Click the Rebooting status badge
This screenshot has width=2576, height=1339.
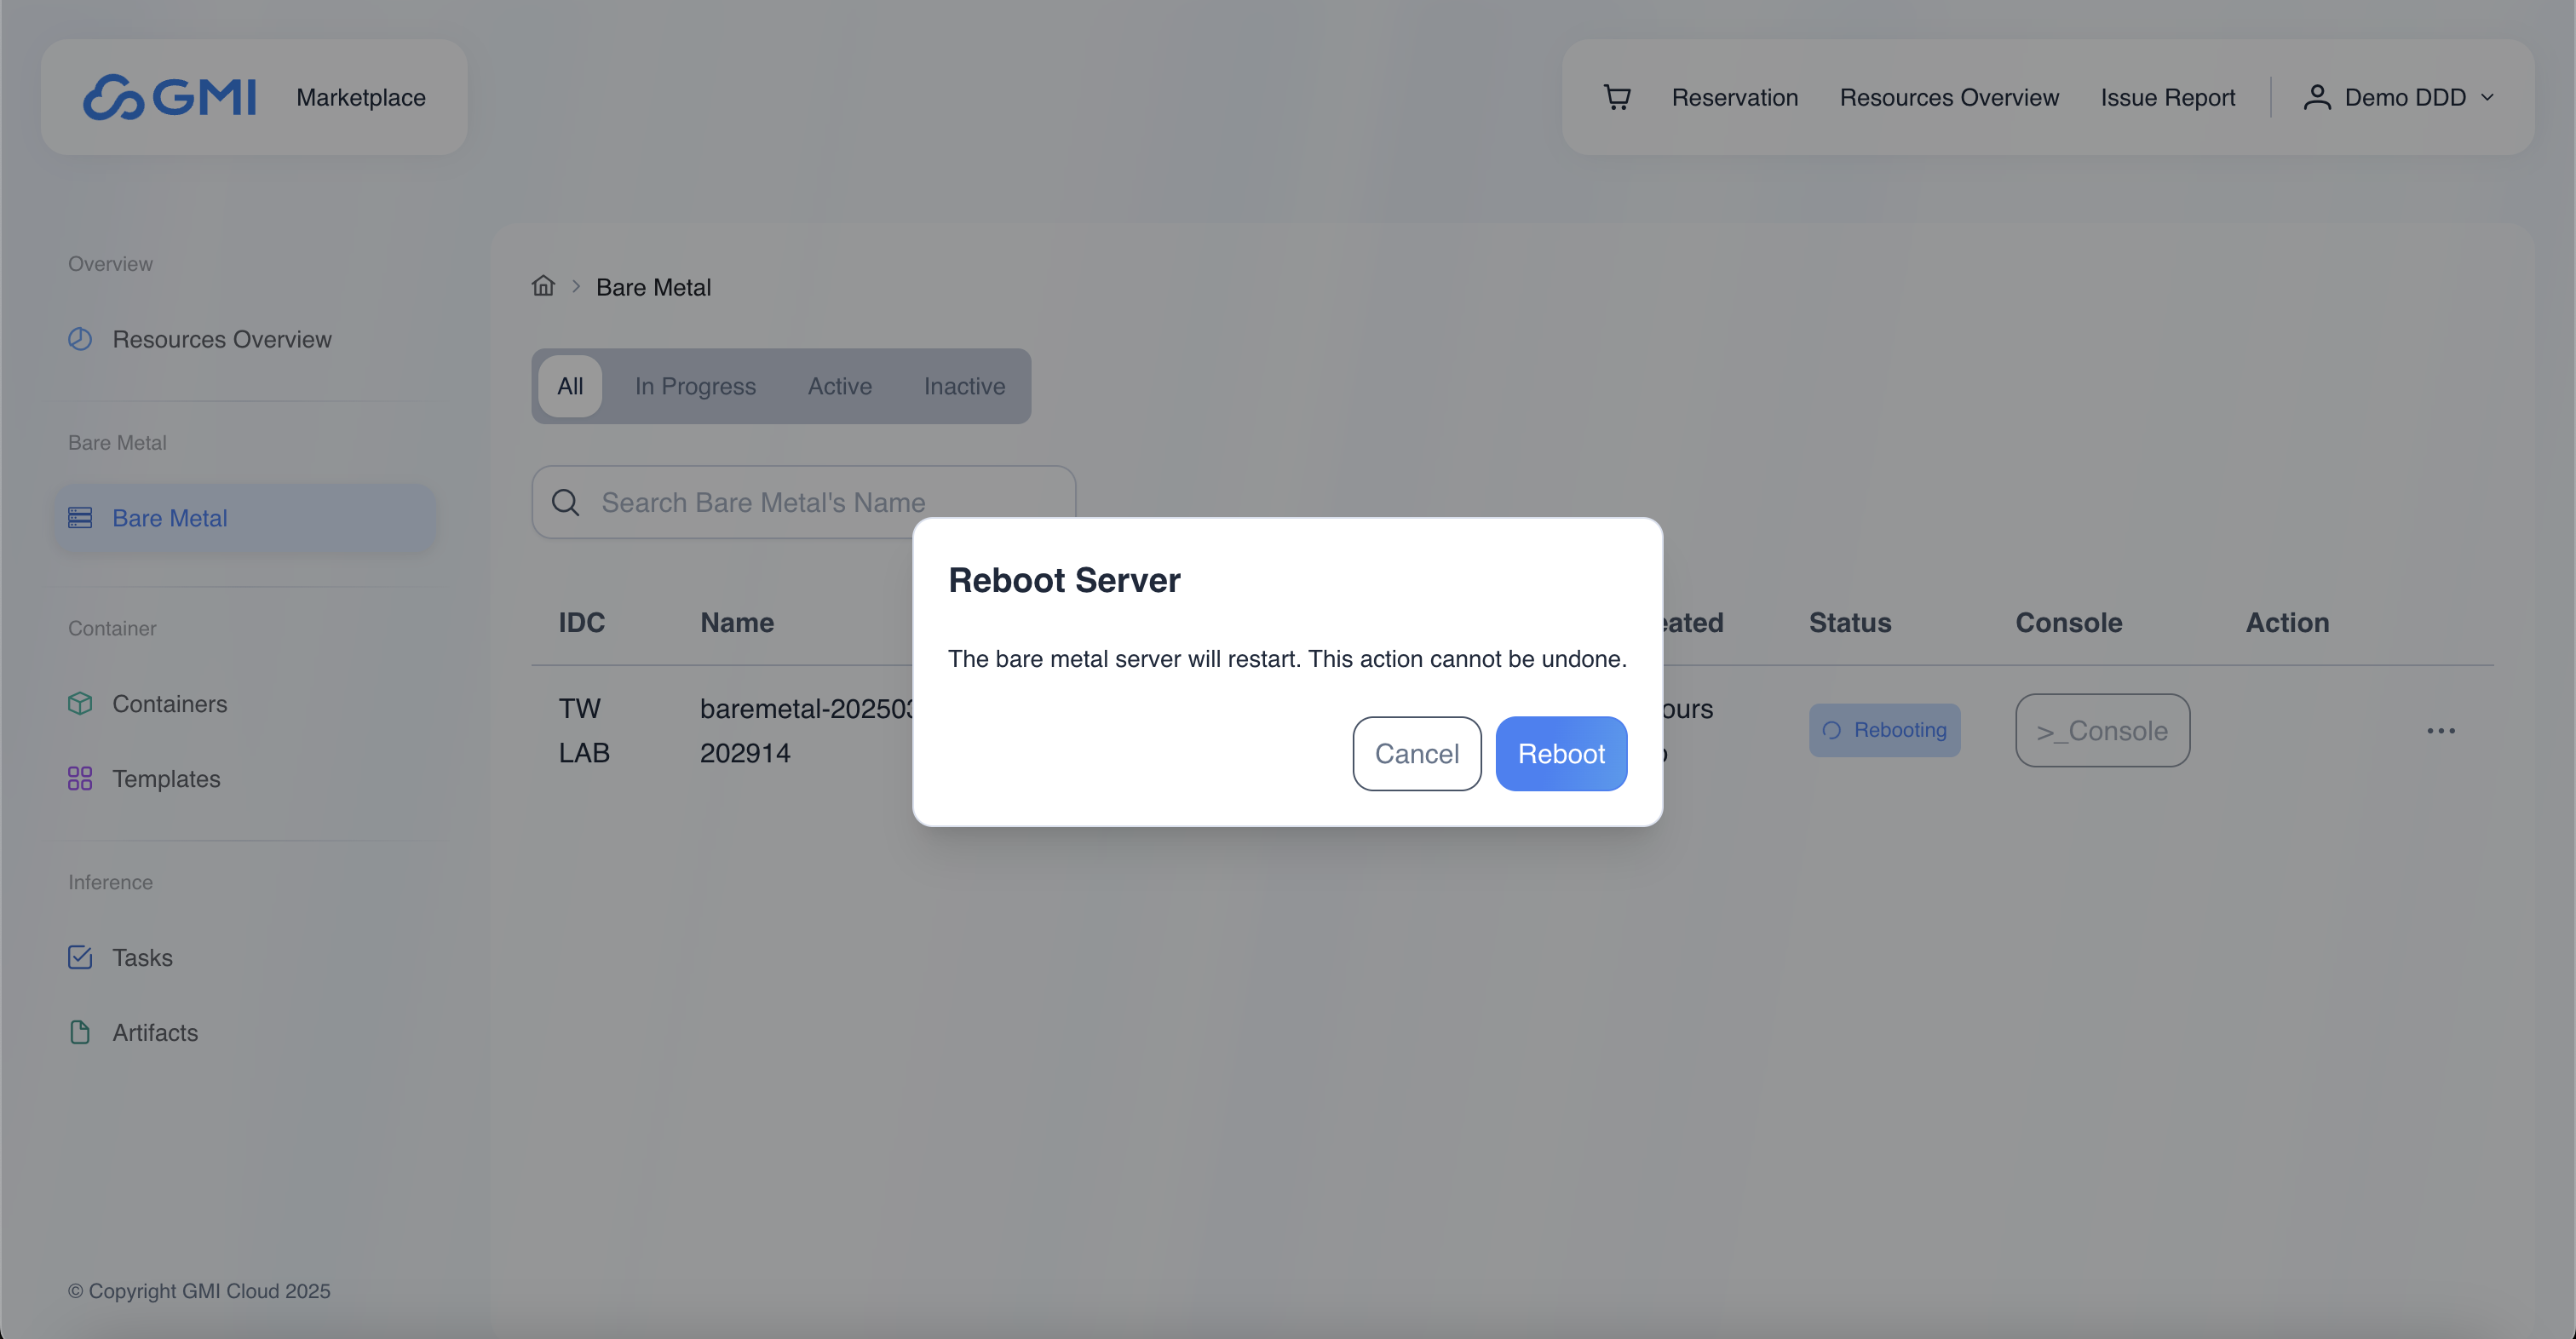(1884, 730)
